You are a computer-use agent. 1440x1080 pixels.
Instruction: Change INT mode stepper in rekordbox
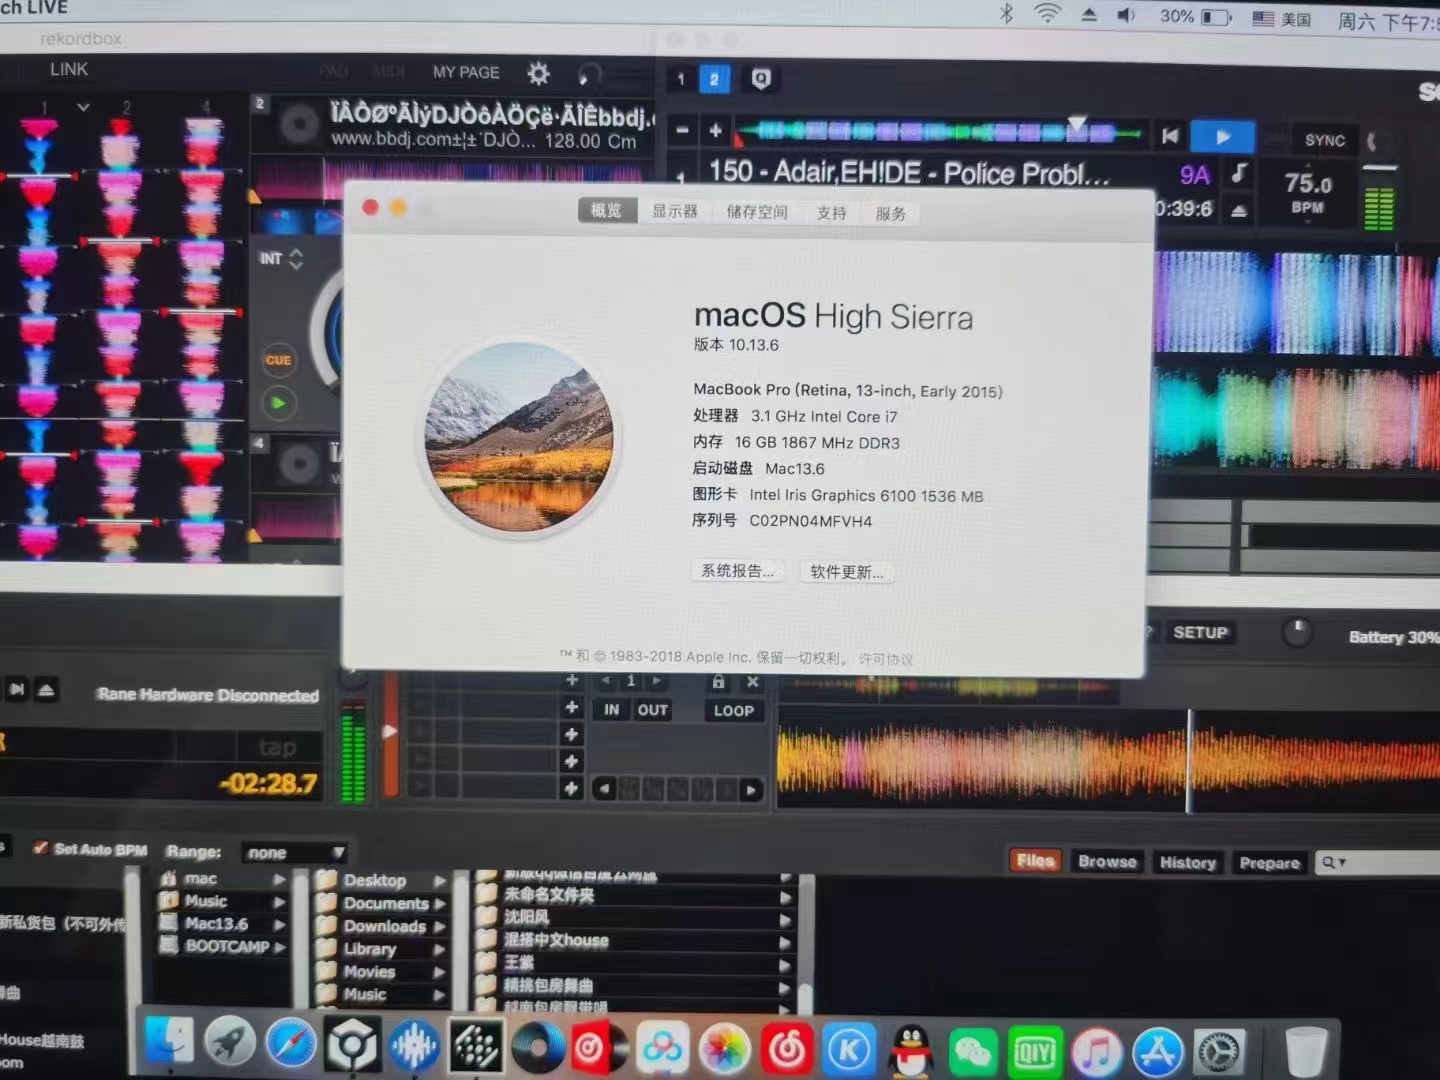point(296,259)
